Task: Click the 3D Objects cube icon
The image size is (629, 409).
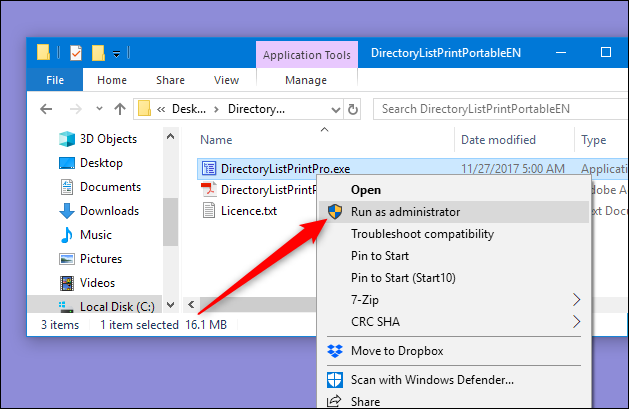Action: pyautogui.click(x=67, y=139)
